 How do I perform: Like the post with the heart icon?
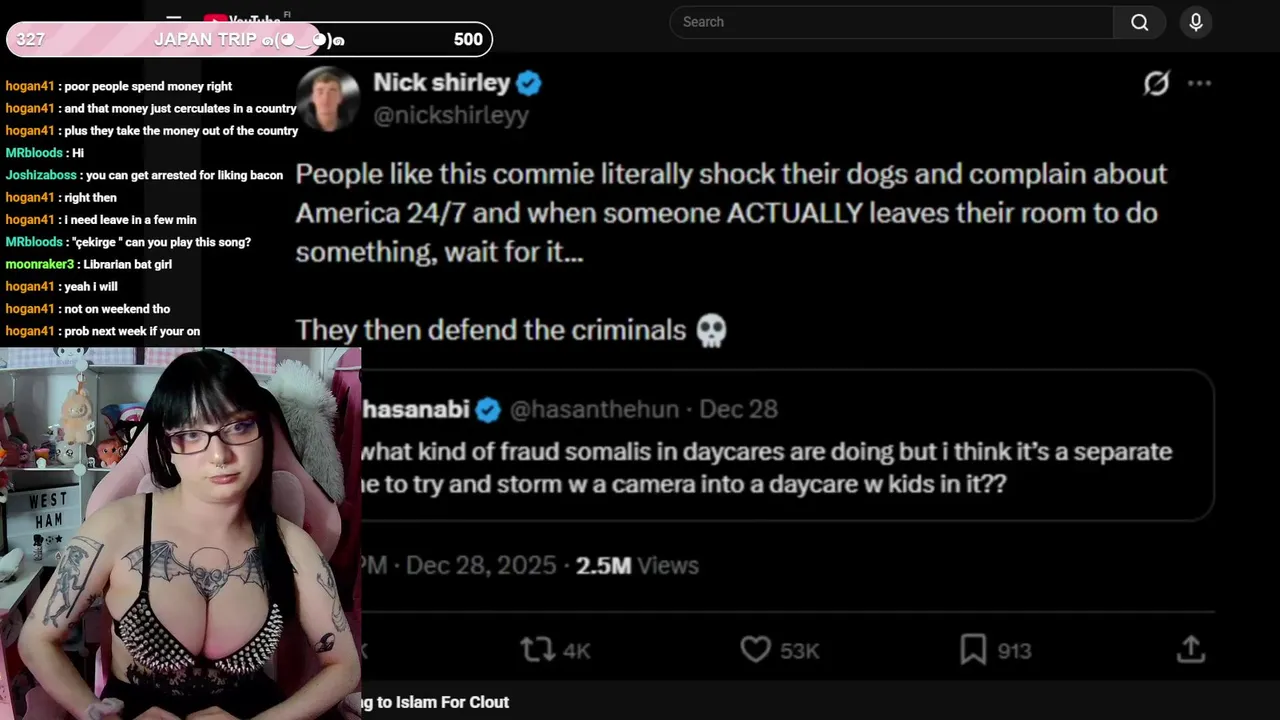(755, 650)
